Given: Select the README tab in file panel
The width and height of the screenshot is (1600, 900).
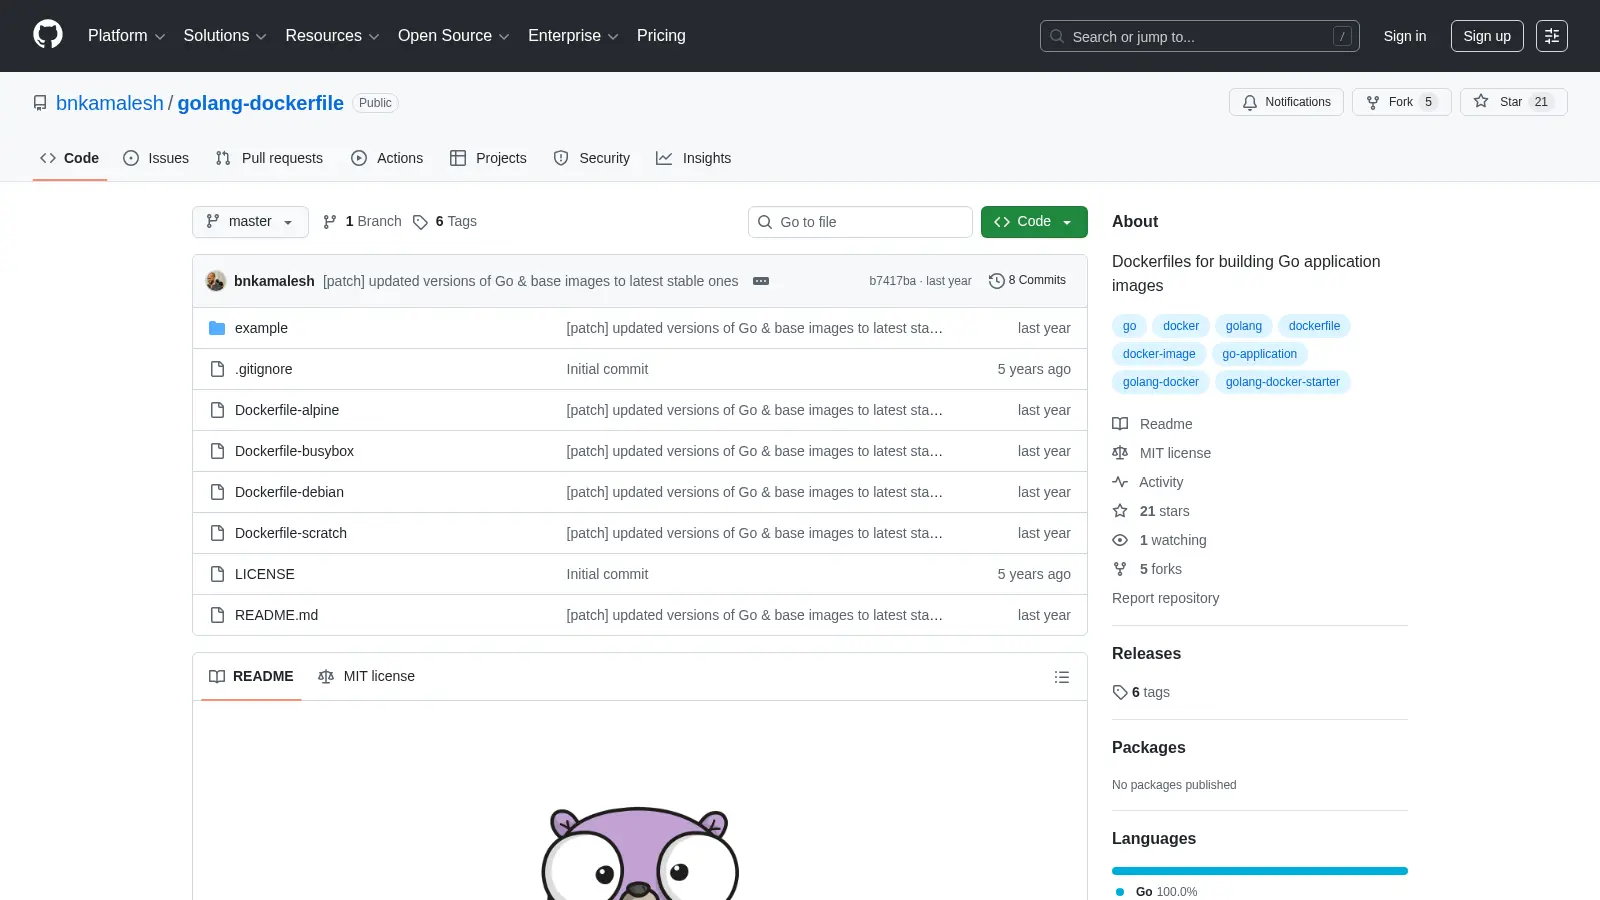Looking at the screenshot, I should pyautogui.click(x=251, y=677).
